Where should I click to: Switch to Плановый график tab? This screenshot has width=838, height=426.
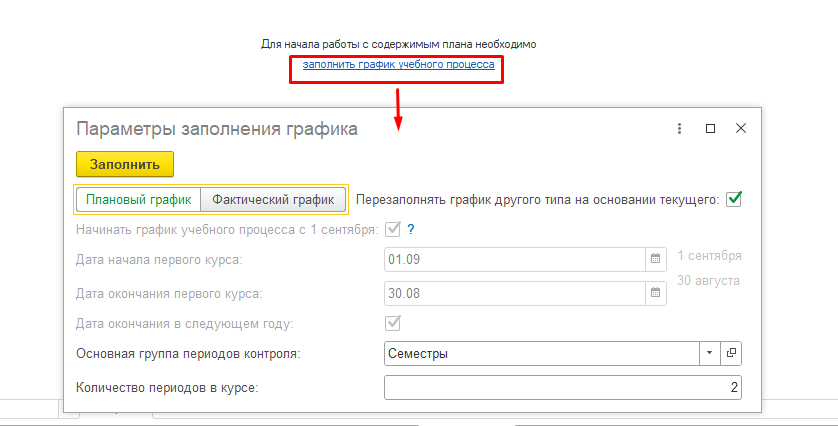point(138,200)
